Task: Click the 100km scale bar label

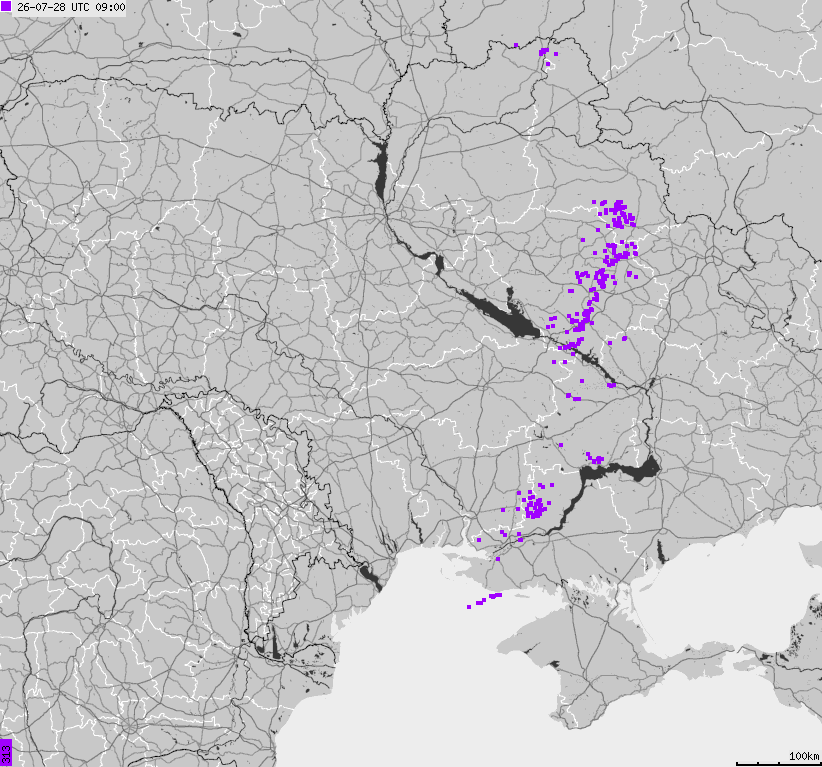Action: tap(804, 756)
